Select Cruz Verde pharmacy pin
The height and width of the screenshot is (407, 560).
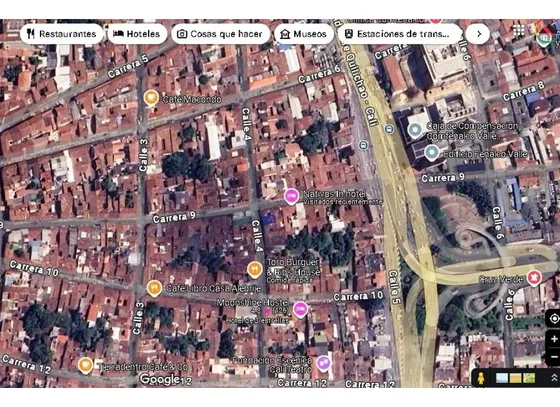(x=534, y=278)
